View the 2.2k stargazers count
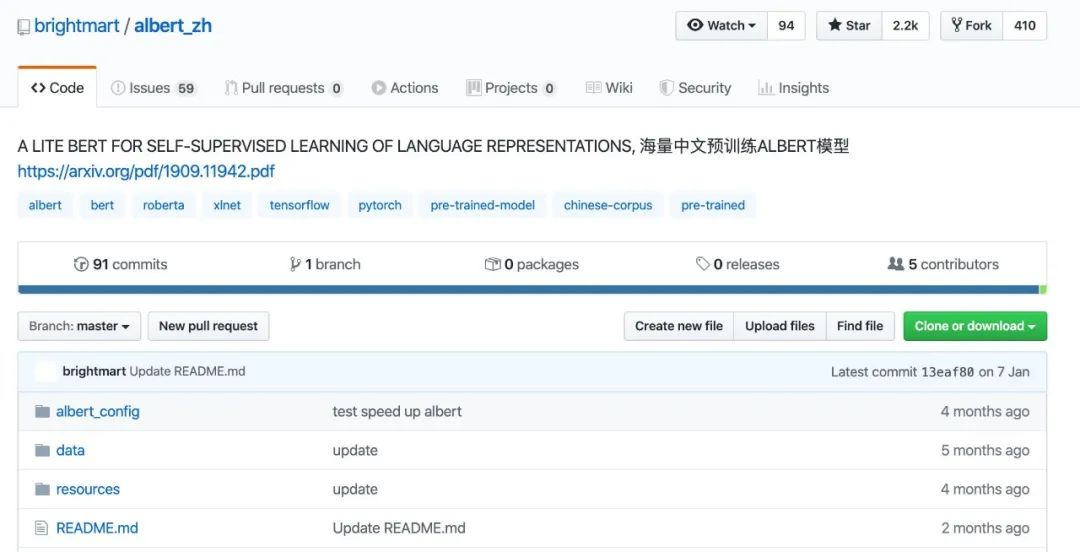The width and height of the screenshot is (1080, 552). pos(905,25)
